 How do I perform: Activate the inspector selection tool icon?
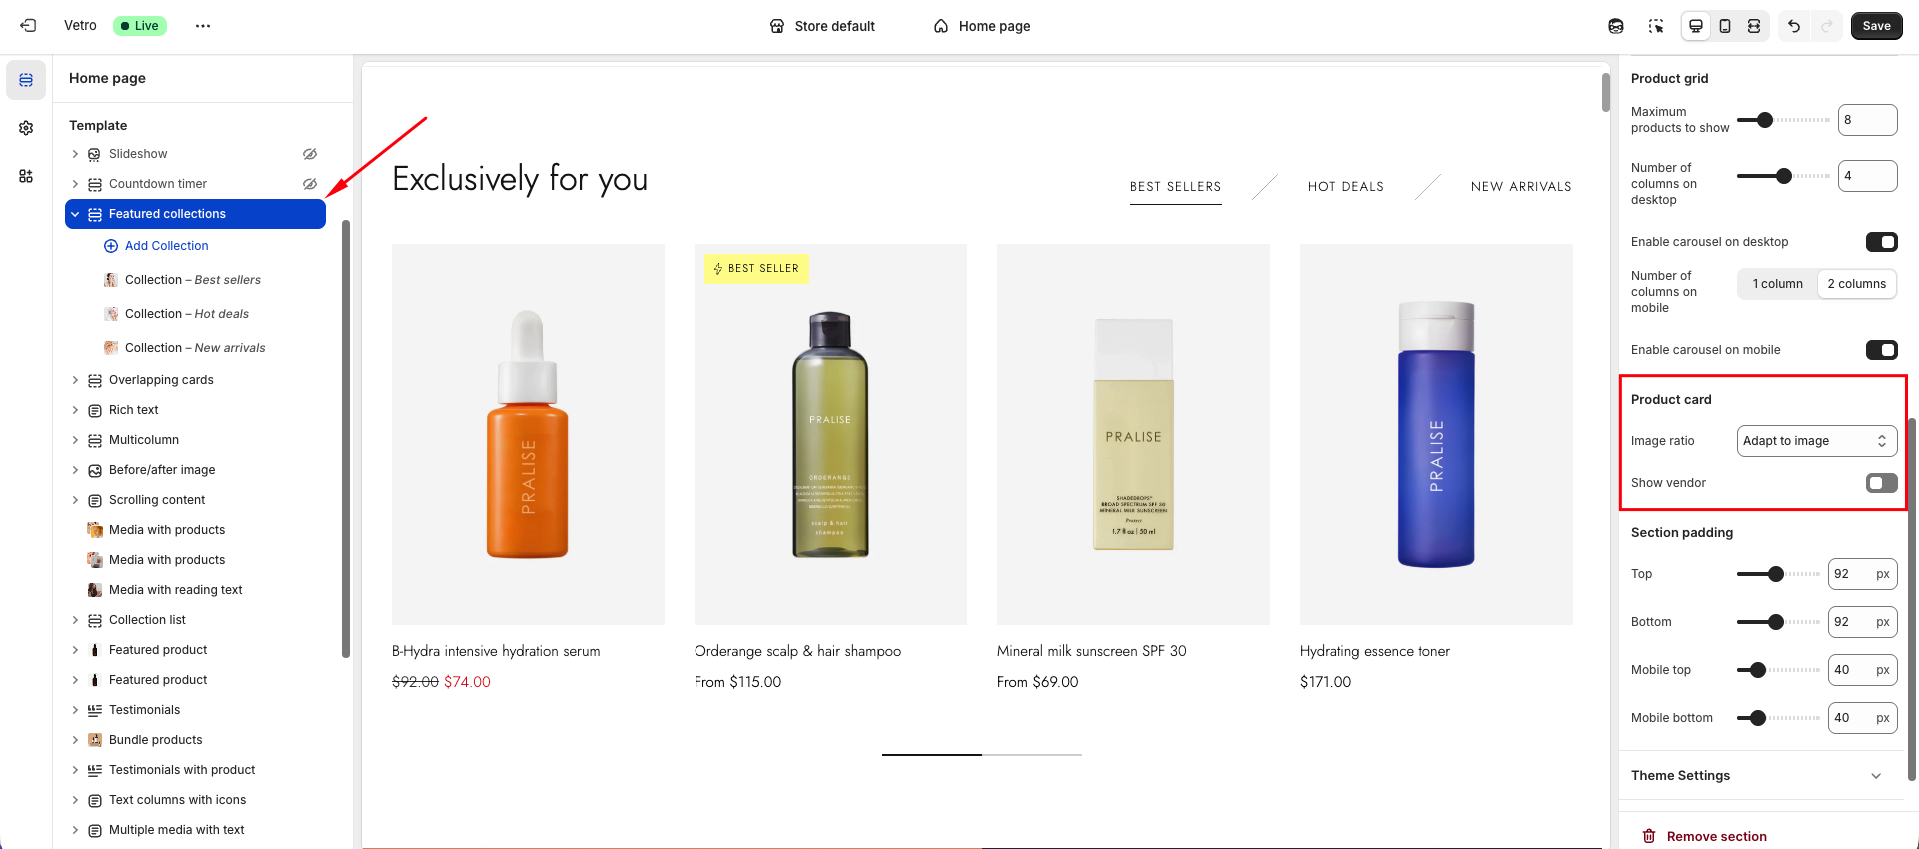(x=1656, y=26)
